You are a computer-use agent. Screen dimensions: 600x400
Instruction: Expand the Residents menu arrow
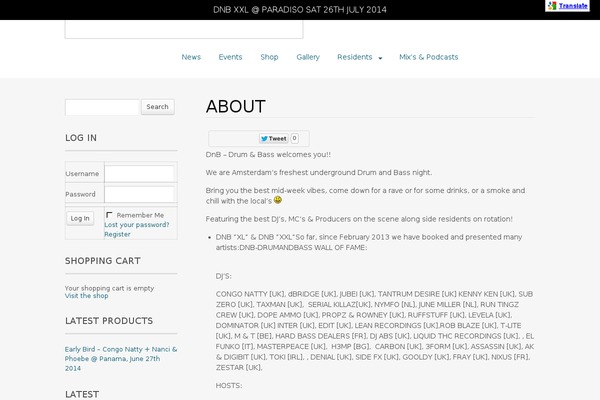click(380, 58)
